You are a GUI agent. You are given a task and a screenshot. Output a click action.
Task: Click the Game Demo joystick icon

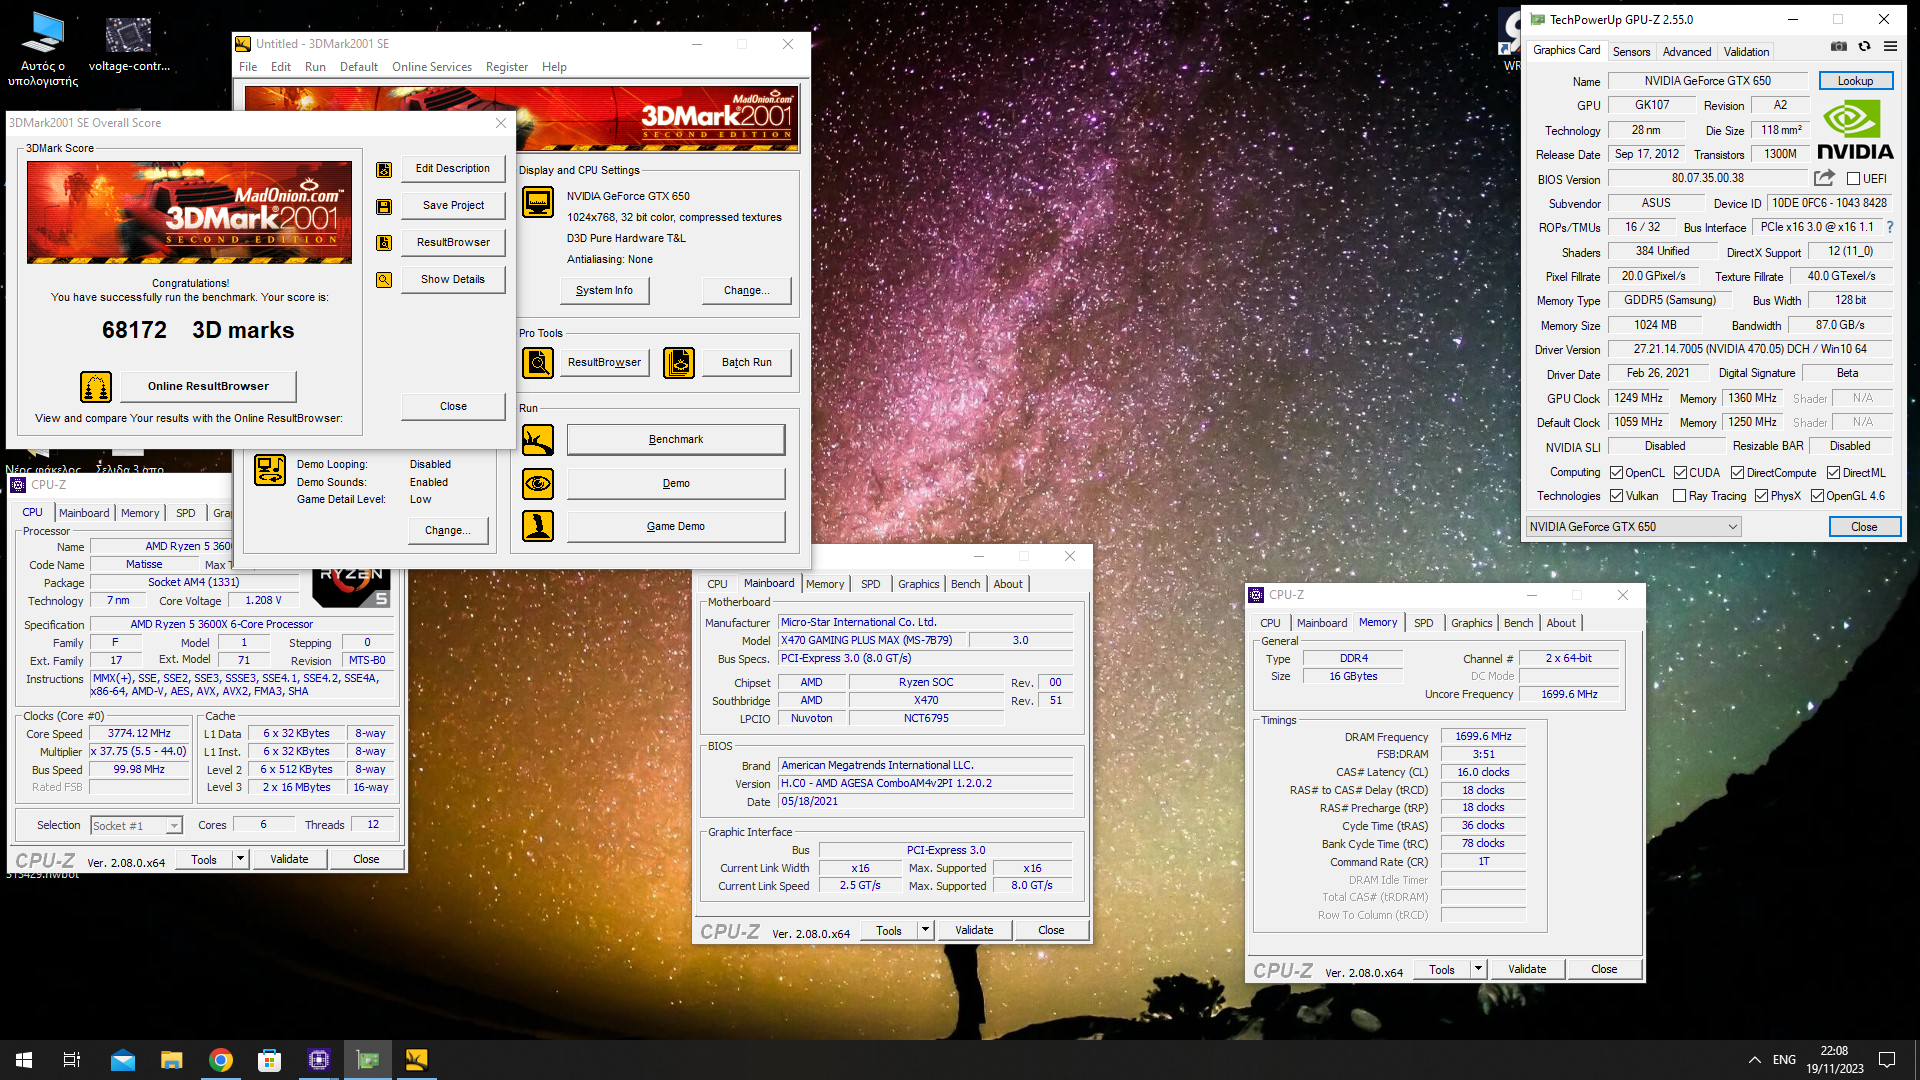click(538, 526)
